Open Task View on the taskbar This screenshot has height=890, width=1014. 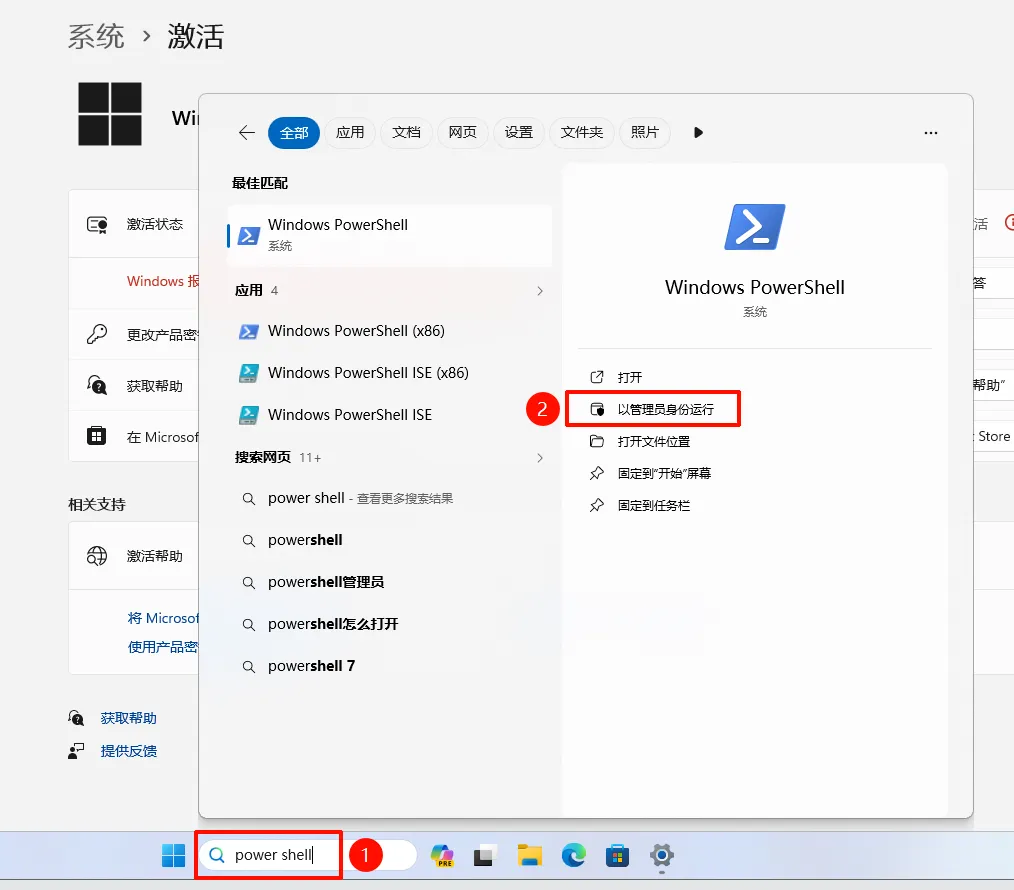(484, 855)
